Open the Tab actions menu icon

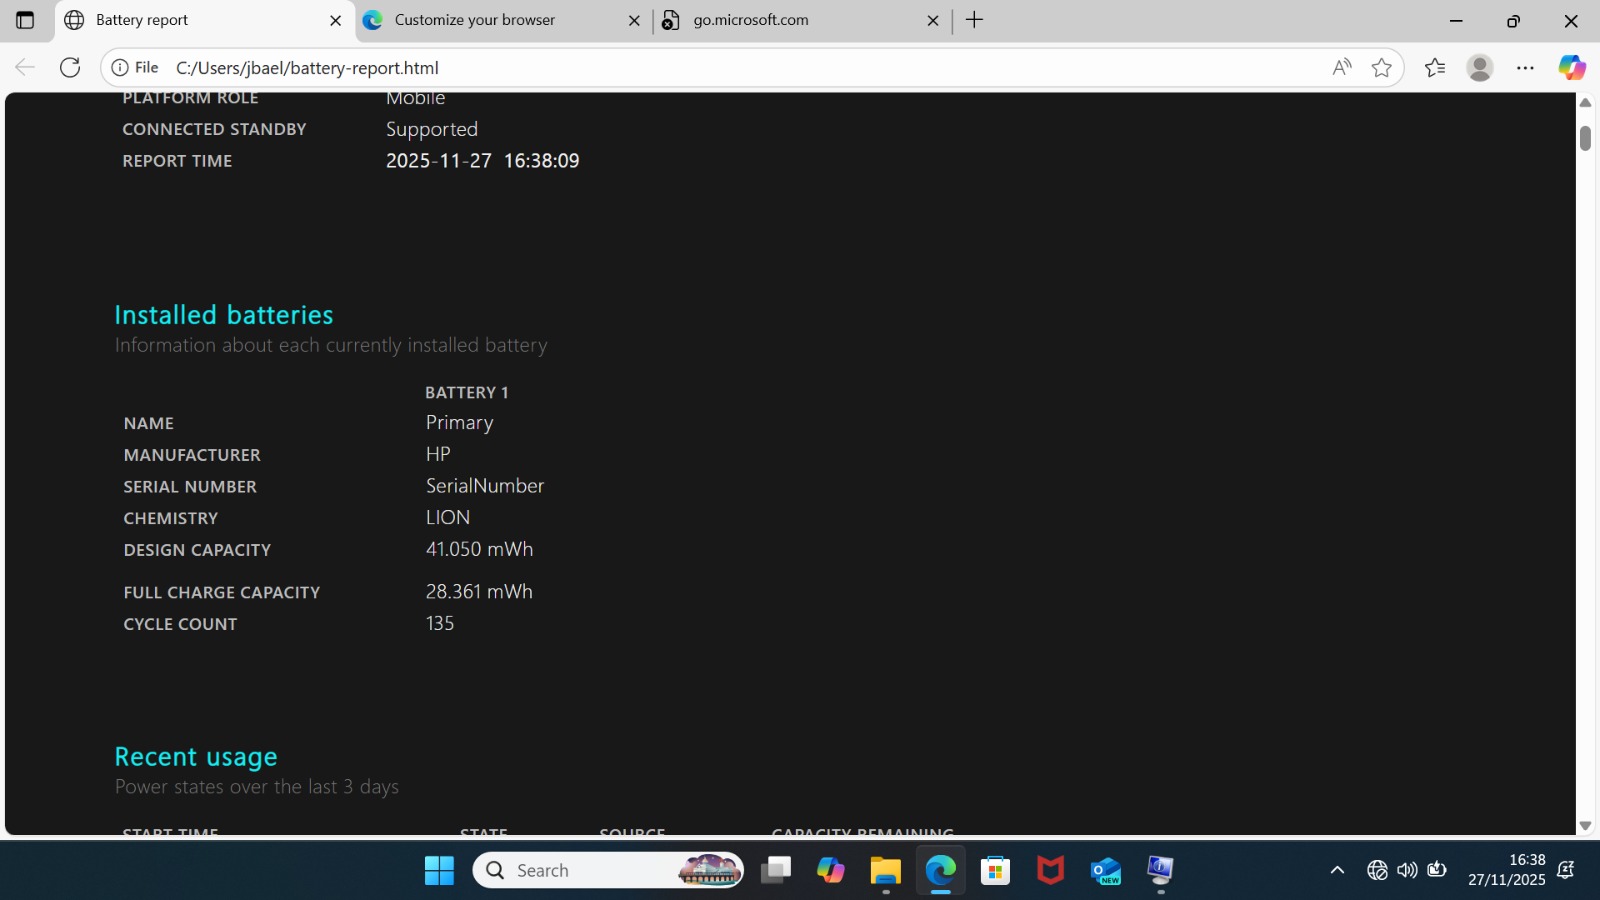click(x=25, y=20)
